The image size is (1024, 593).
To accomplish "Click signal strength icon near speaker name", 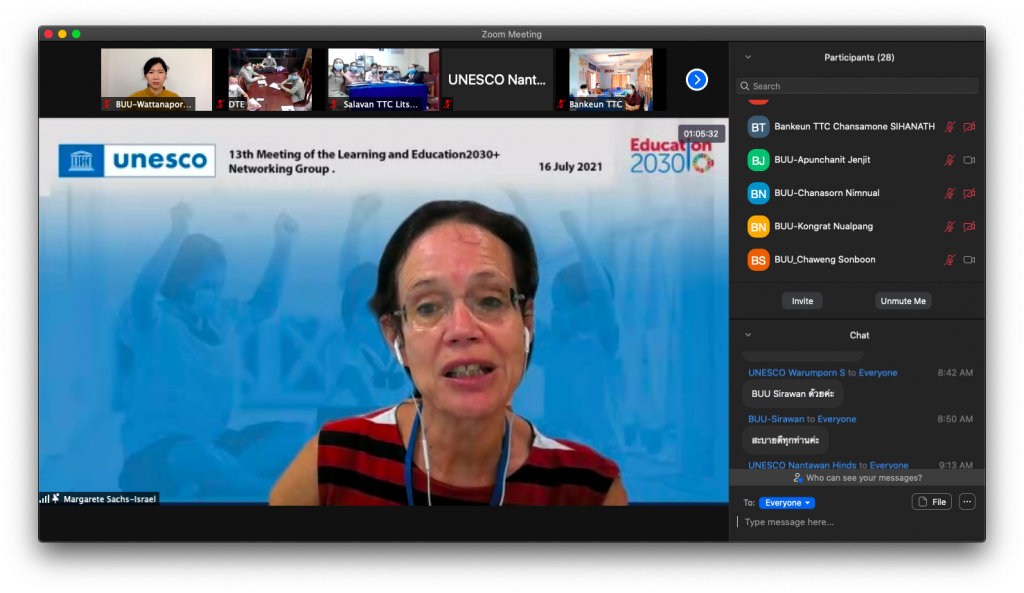I will [44, 498].
